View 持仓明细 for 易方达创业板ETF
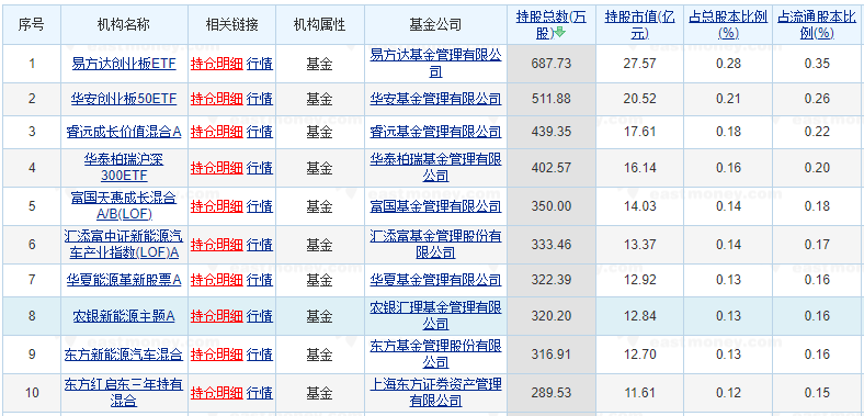Viewport: 864px width, 416px height. (217, 64)
